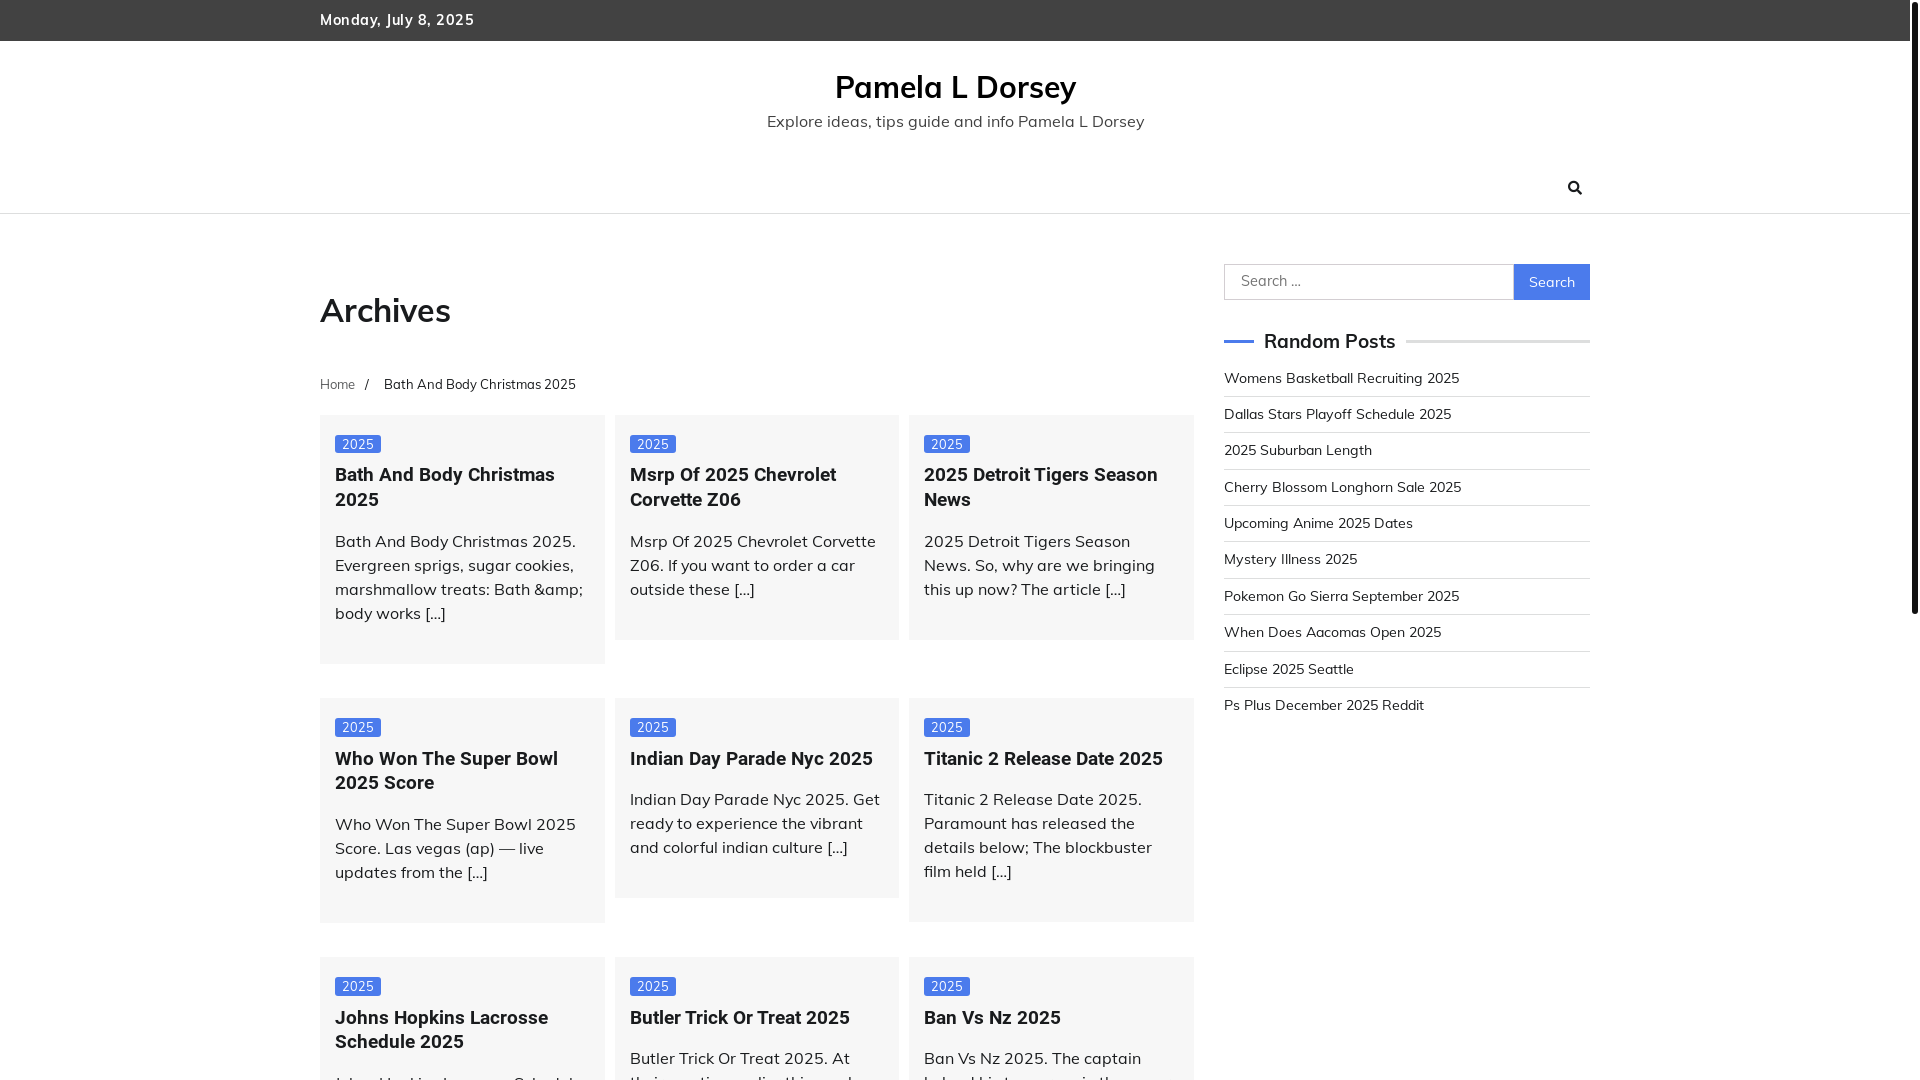
Task: Click 2025 tag on Indian Day Parade card
Action: (653, 728)
